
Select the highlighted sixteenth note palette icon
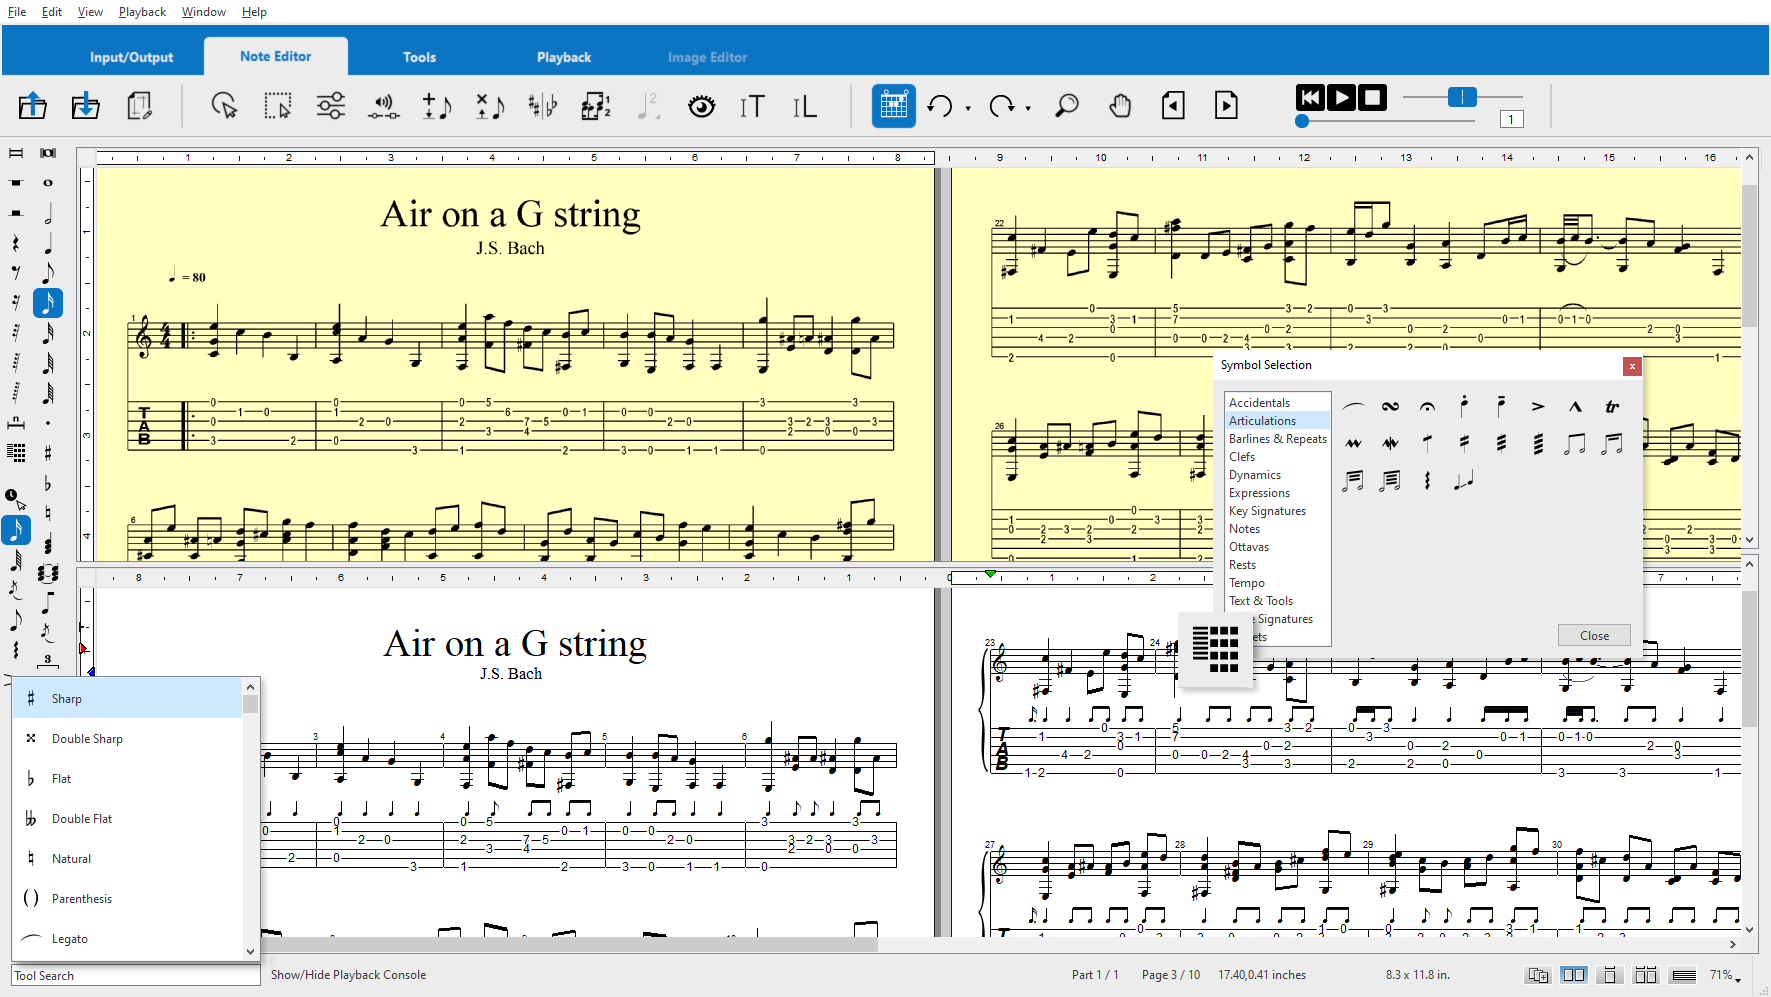(48, 303)
